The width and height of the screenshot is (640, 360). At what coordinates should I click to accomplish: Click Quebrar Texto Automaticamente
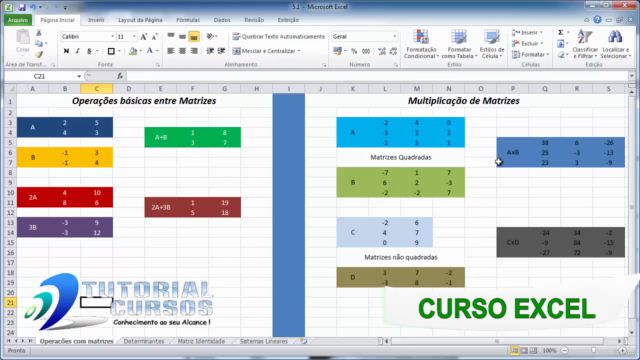pos(279,37)
